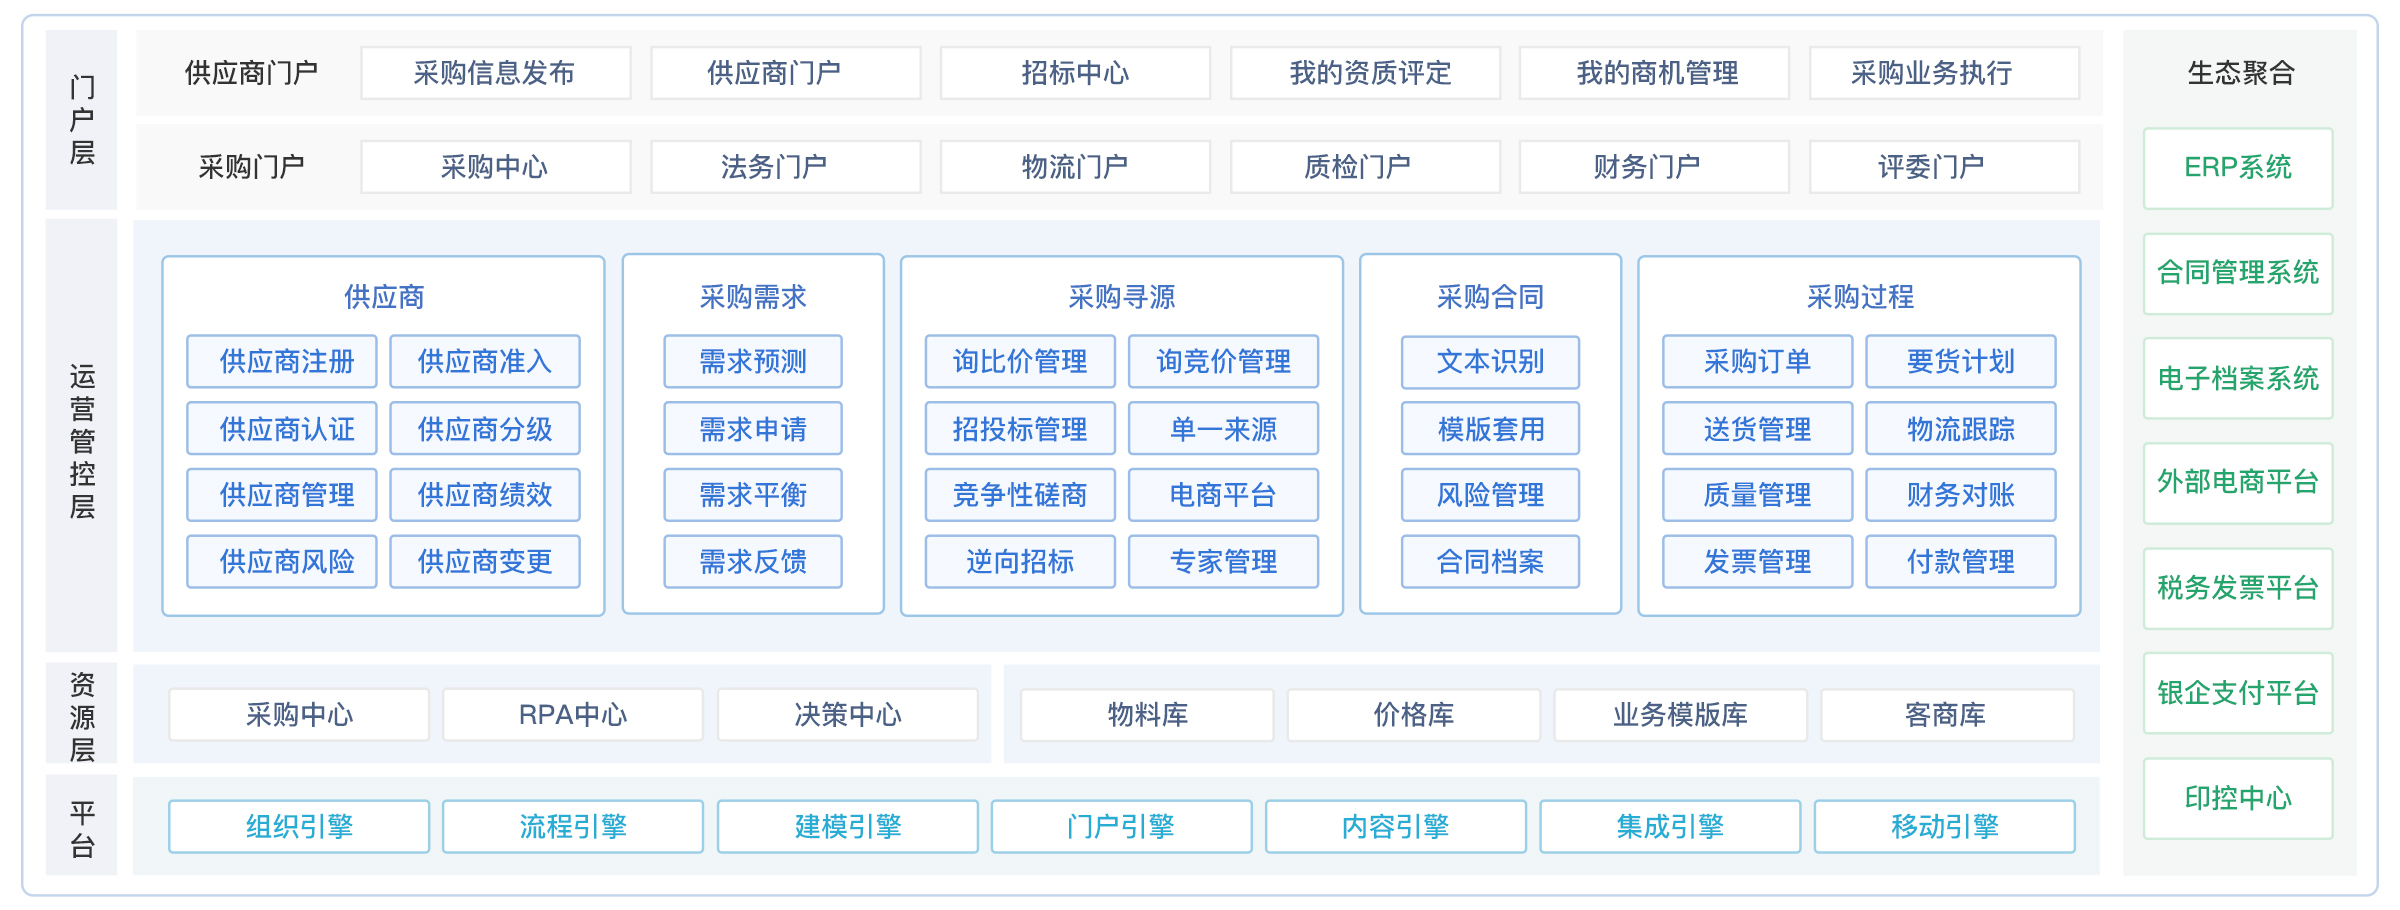Open the 集成引擎 platform box

click(x=1670, y=827)
